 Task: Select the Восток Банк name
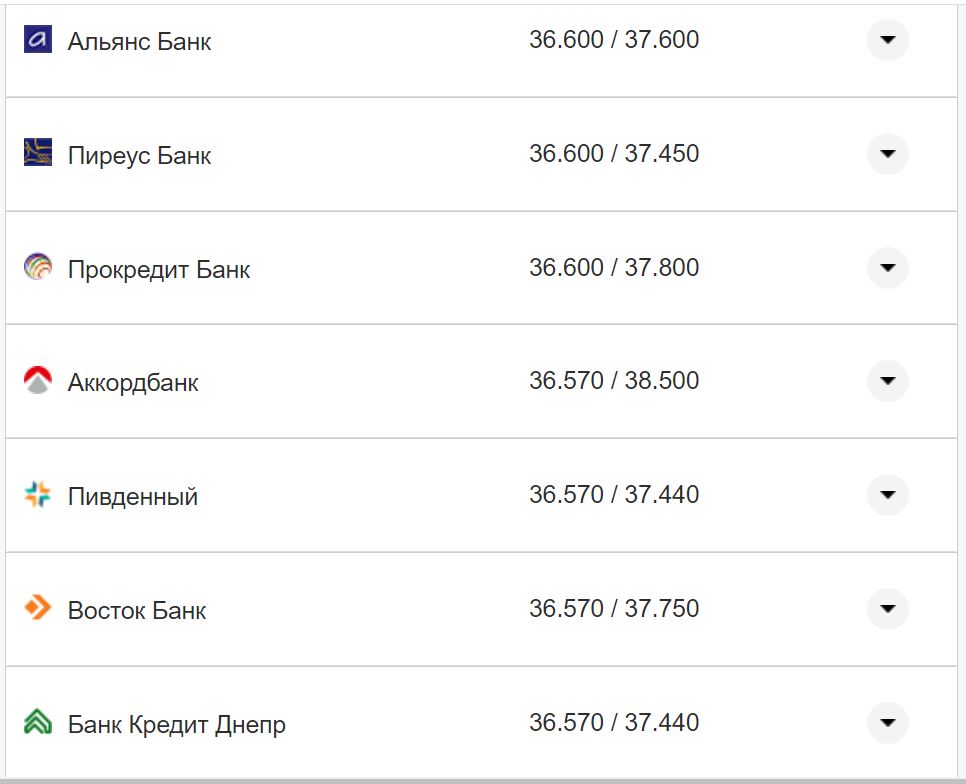pos(136,608)
